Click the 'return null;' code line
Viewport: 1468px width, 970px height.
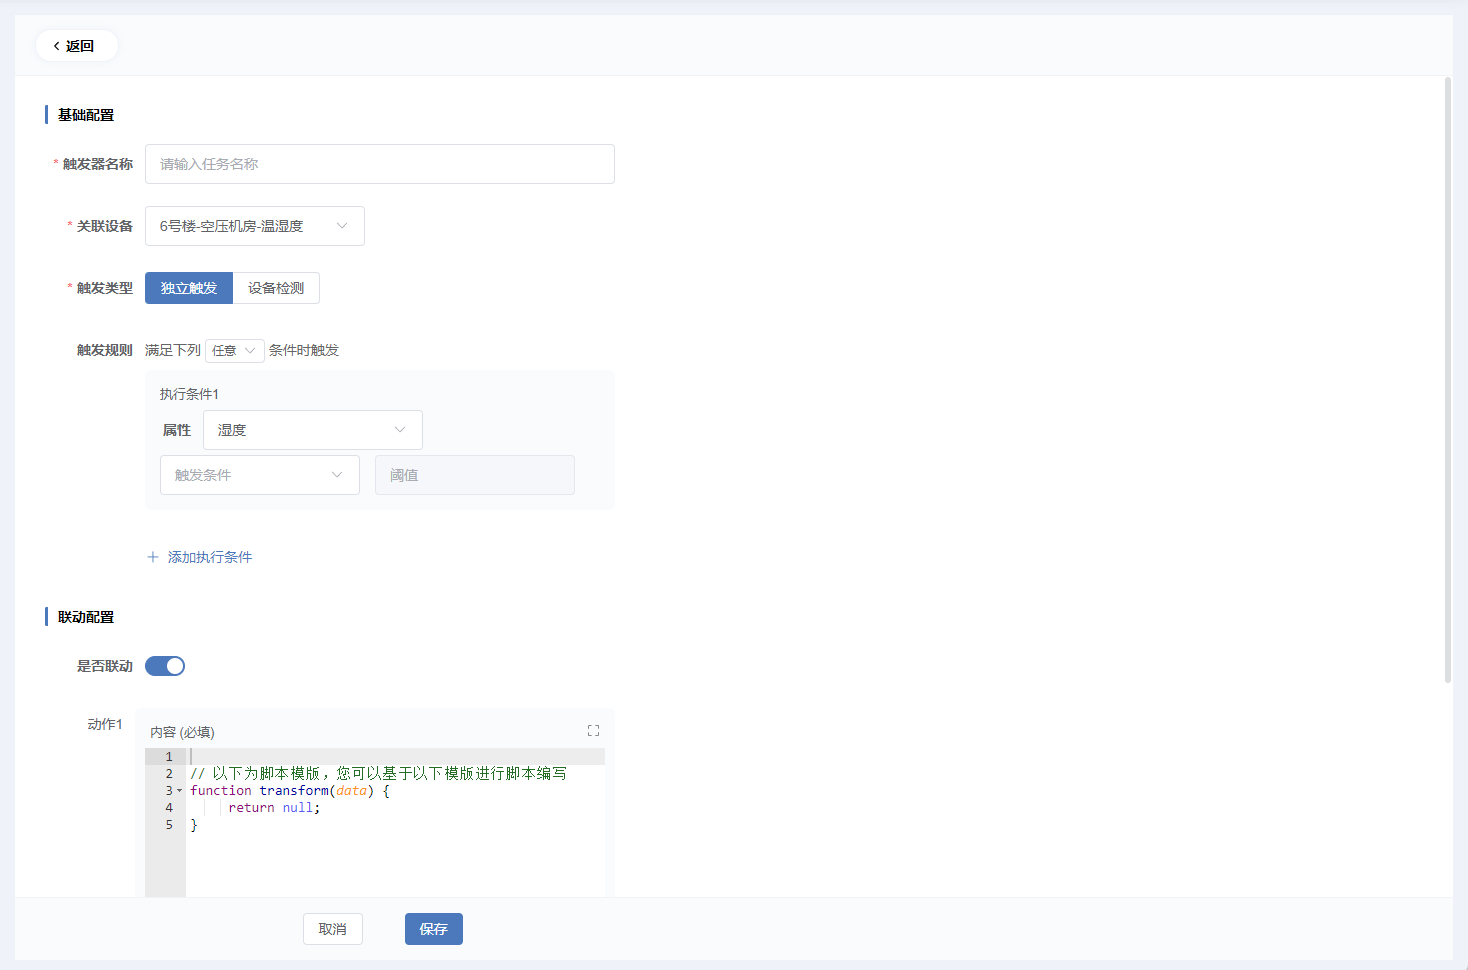(x=274, y=808)
